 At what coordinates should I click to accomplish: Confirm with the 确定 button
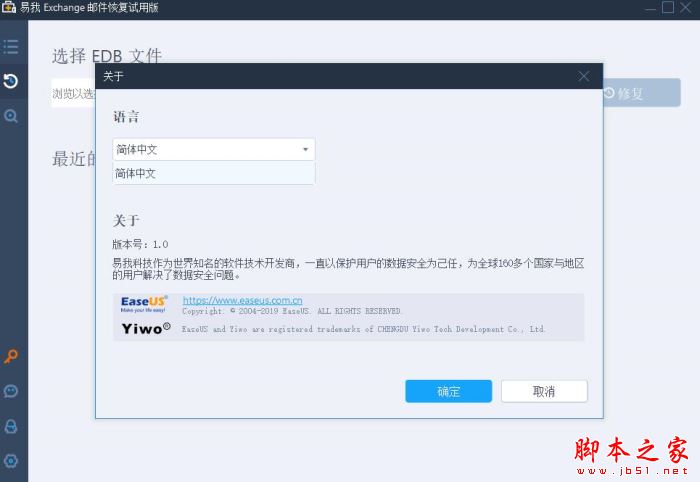point(448,391)
